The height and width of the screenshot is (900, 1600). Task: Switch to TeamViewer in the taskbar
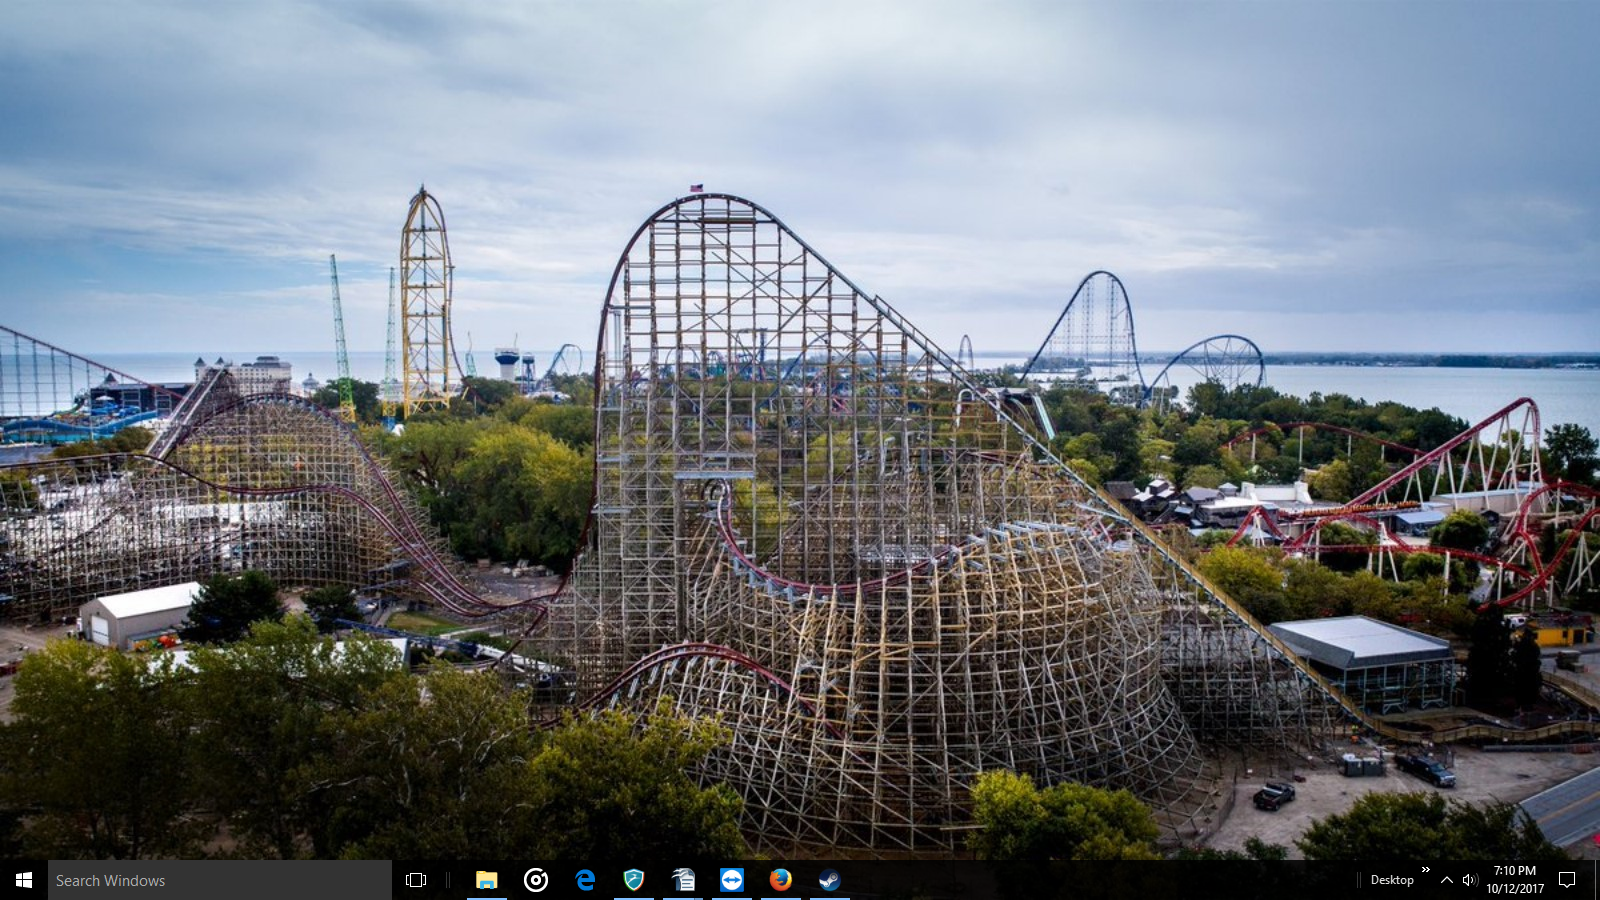pyautogui.click(x=732, y=880)
